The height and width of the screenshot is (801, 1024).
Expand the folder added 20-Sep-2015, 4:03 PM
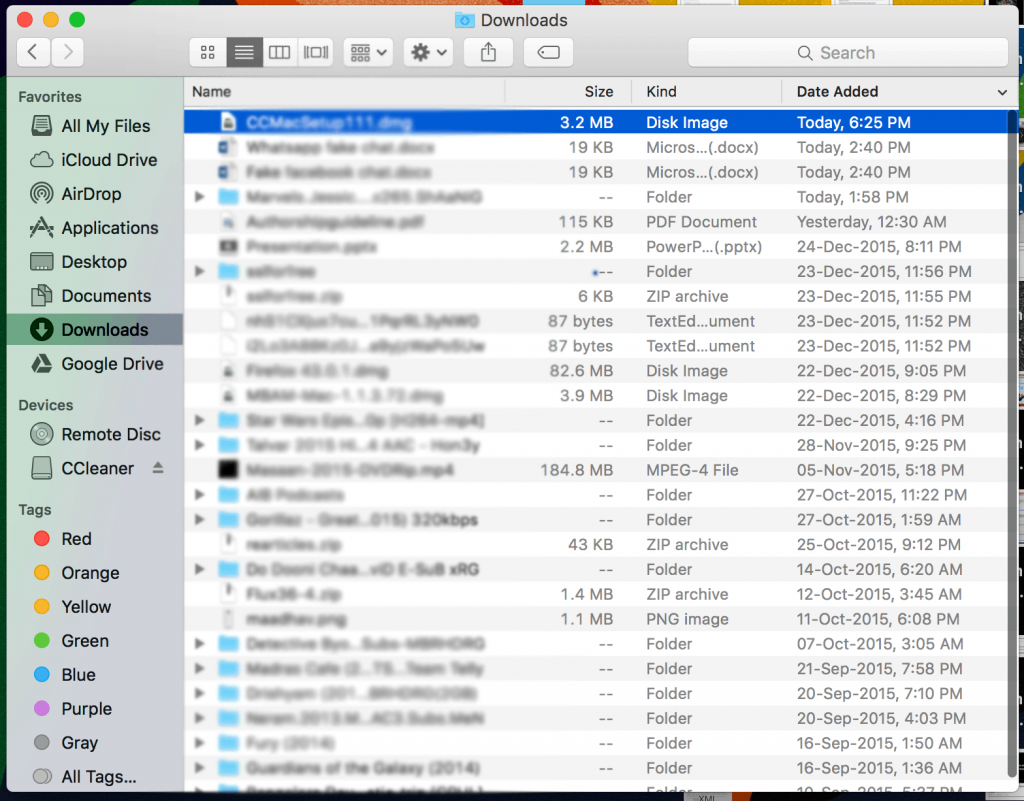coord(200,718)
